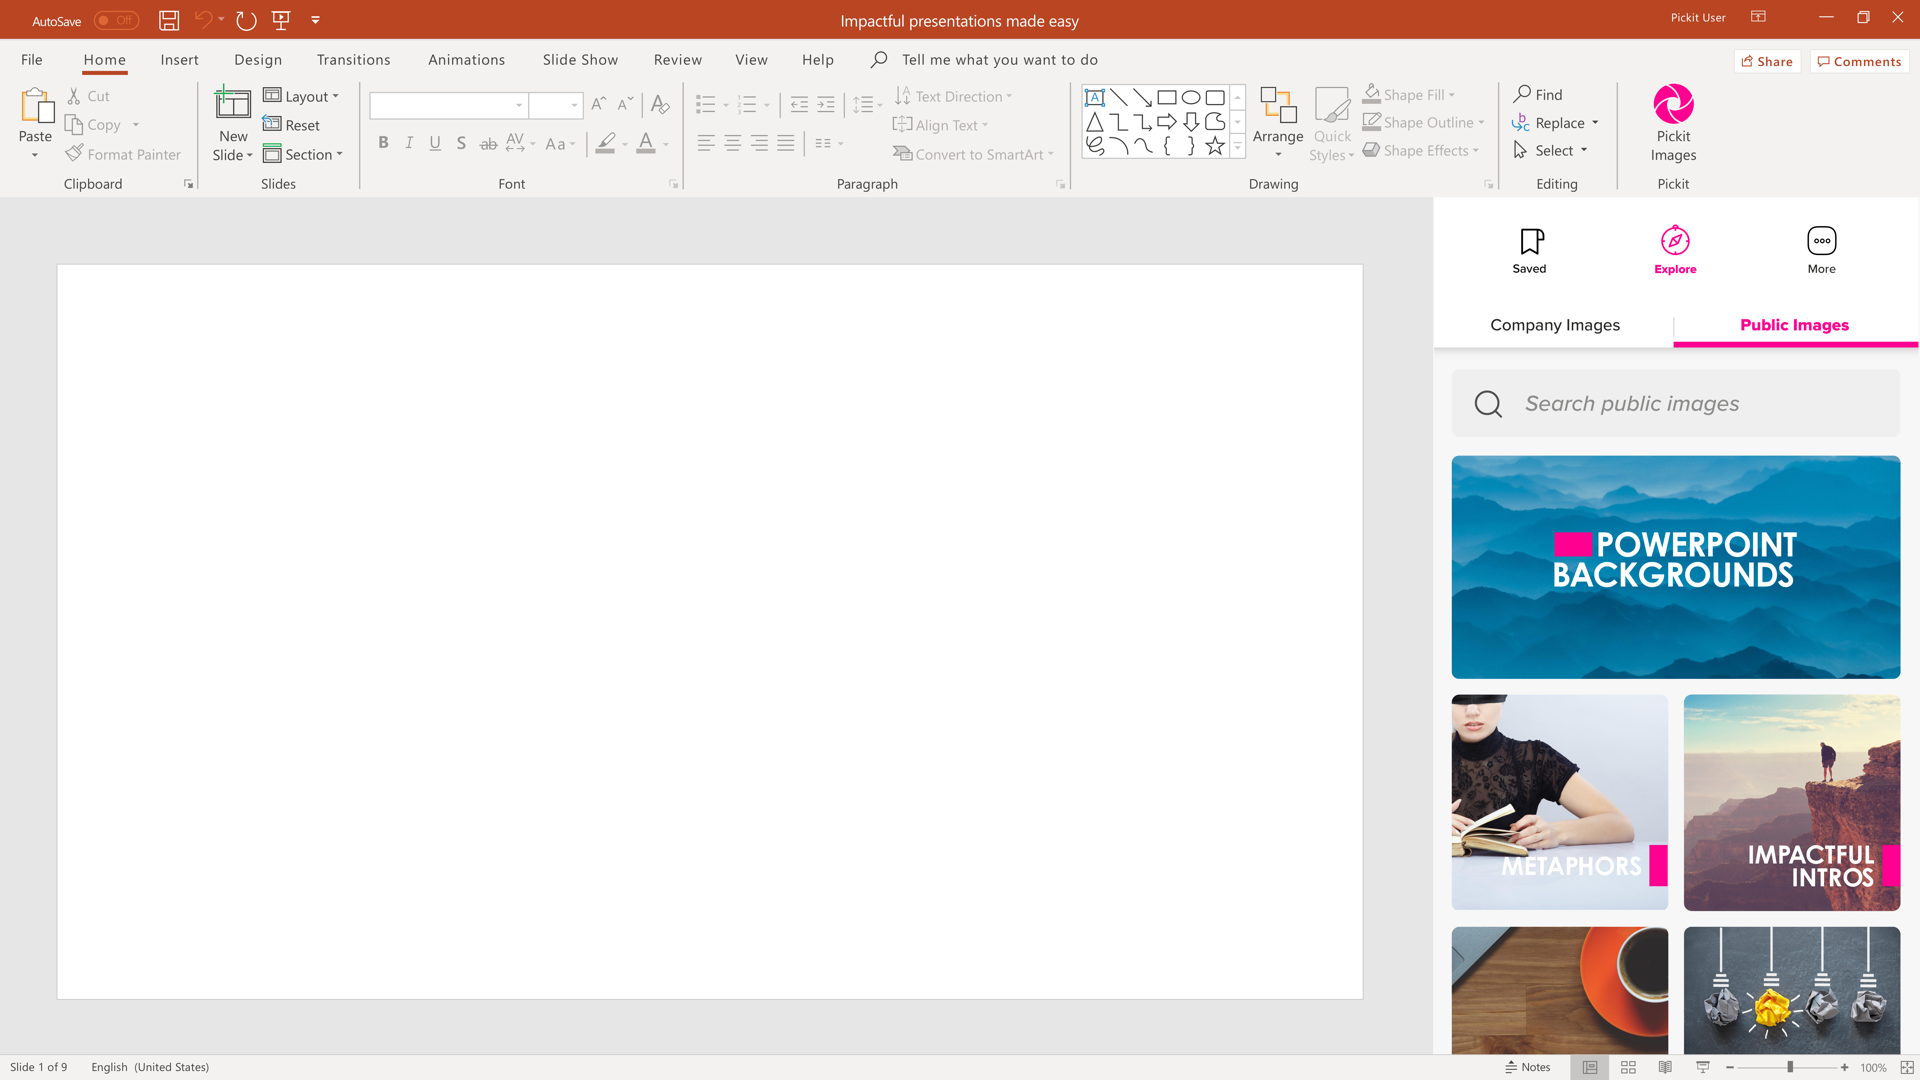Open the Transitions ribbon tab

pyautogui.click(x=353, y=60)
